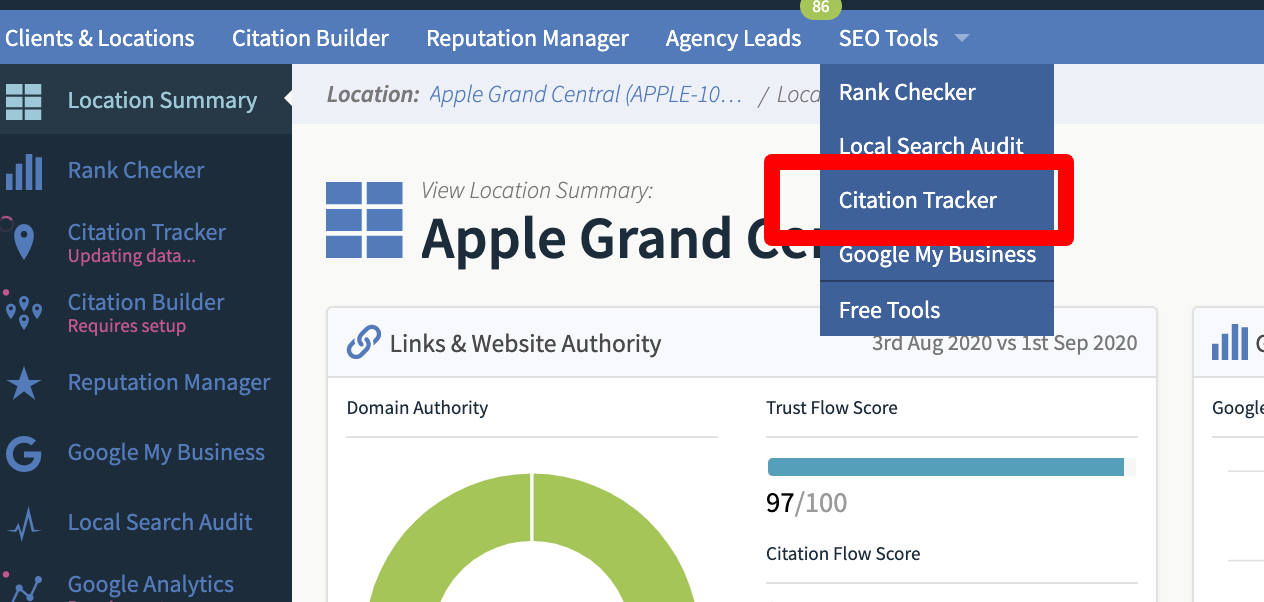Go to Location Summary in sidebar
Viewport: 1264px width, 602px height.
(x=162, y=101)
